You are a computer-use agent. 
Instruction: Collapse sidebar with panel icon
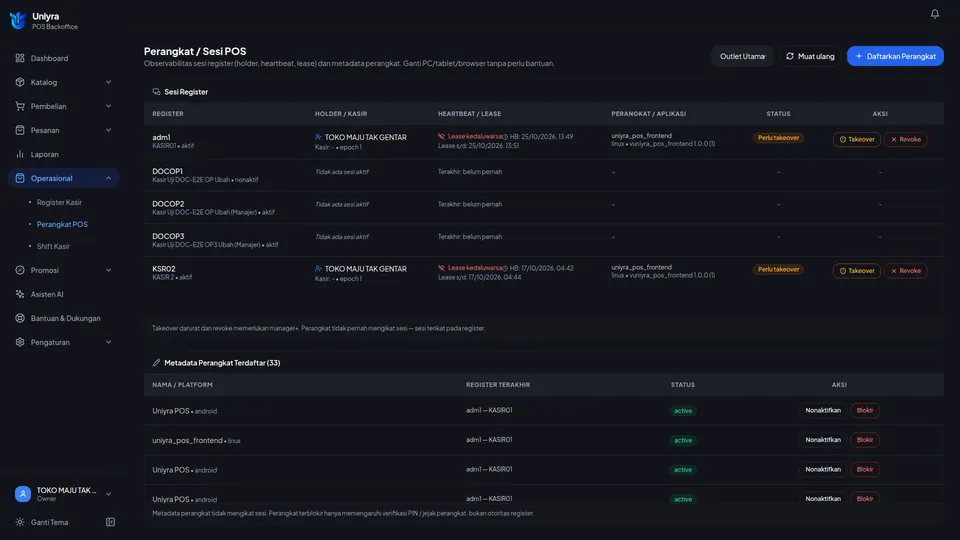pyautogui.click(x=110, y=522)
